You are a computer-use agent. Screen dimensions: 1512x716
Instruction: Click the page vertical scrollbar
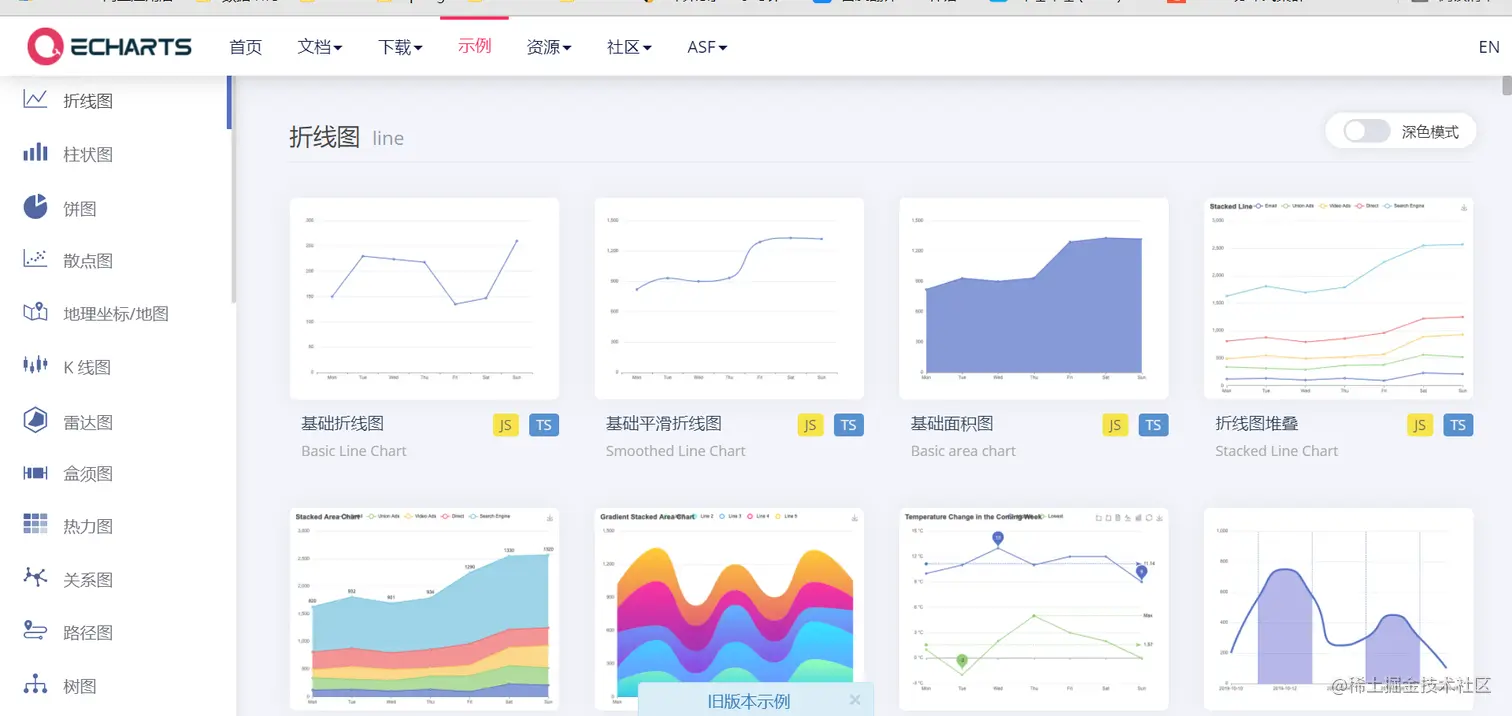(x=1506, y=84)
